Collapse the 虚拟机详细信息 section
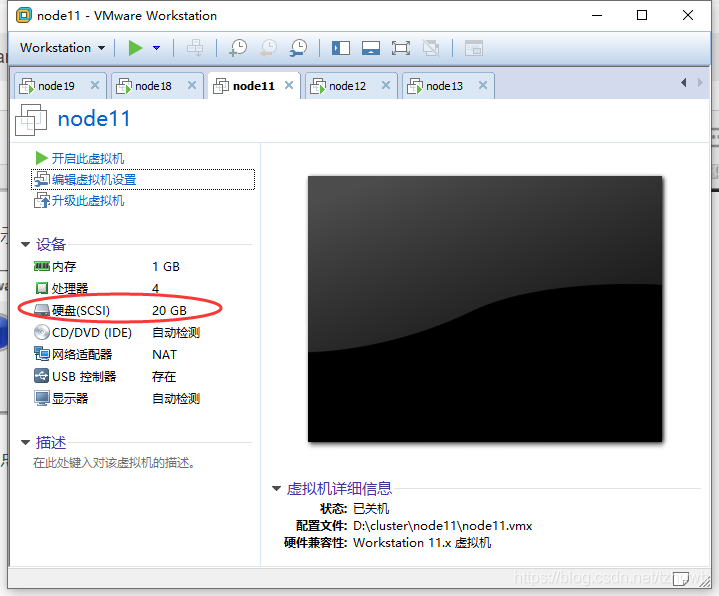The height and width of the screenshot is (596, 719). click(x=276, y=489)
